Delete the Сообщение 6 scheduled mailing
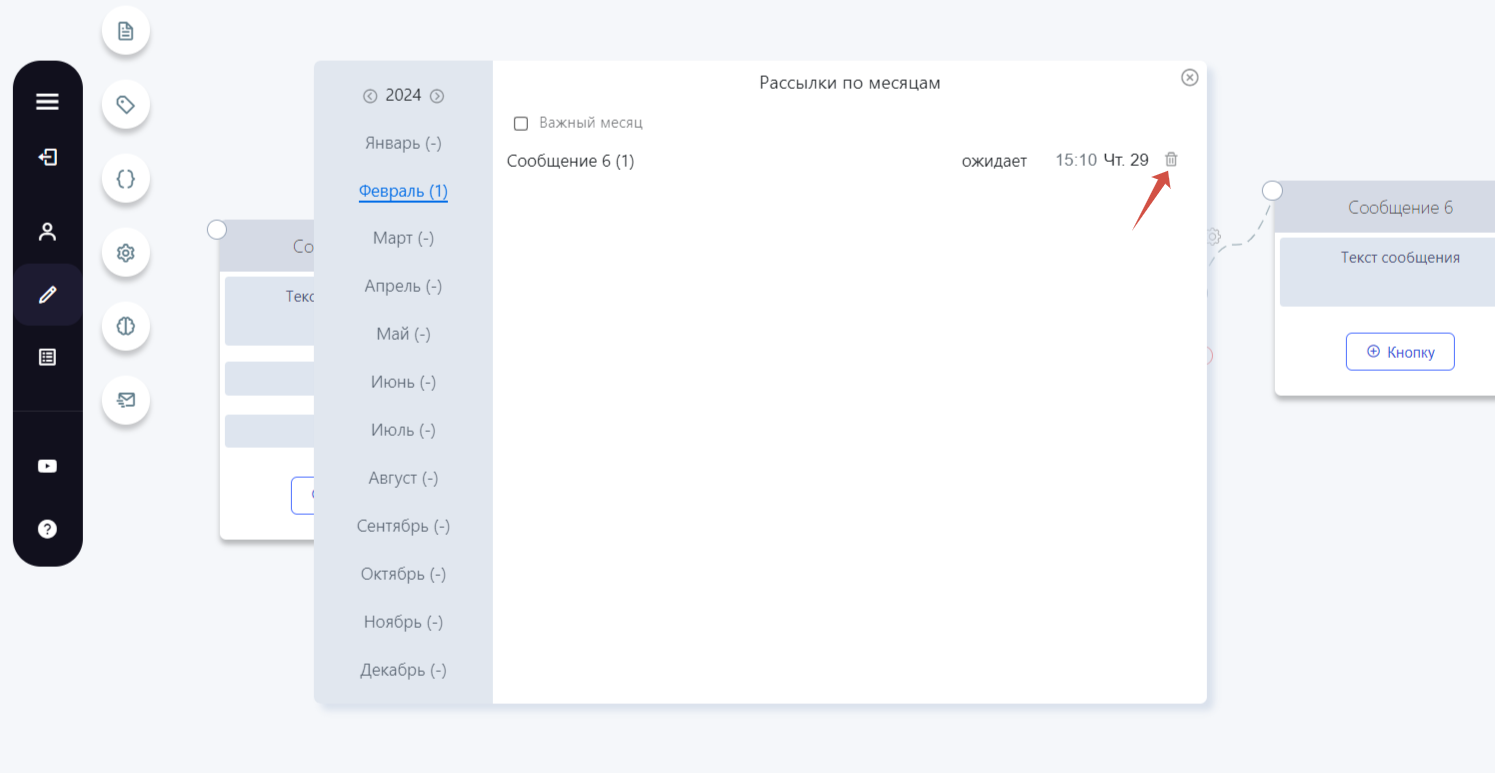This screenshot has height=773, width=1495. pyautogui.click(x=1171, y=160)
